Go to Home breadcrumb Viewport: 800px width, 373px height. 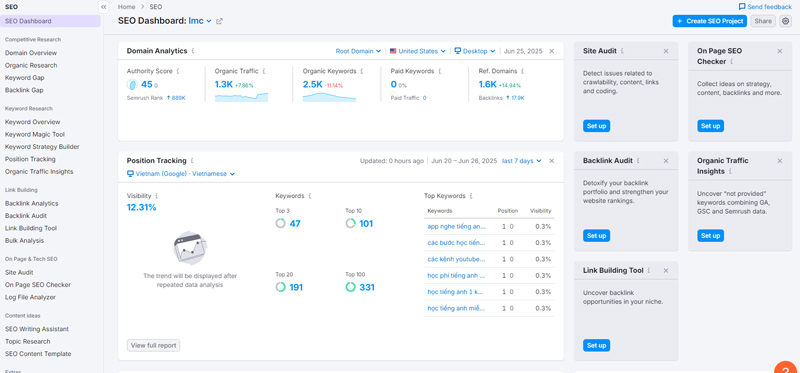pyautogui.click(x=127, y=7)
